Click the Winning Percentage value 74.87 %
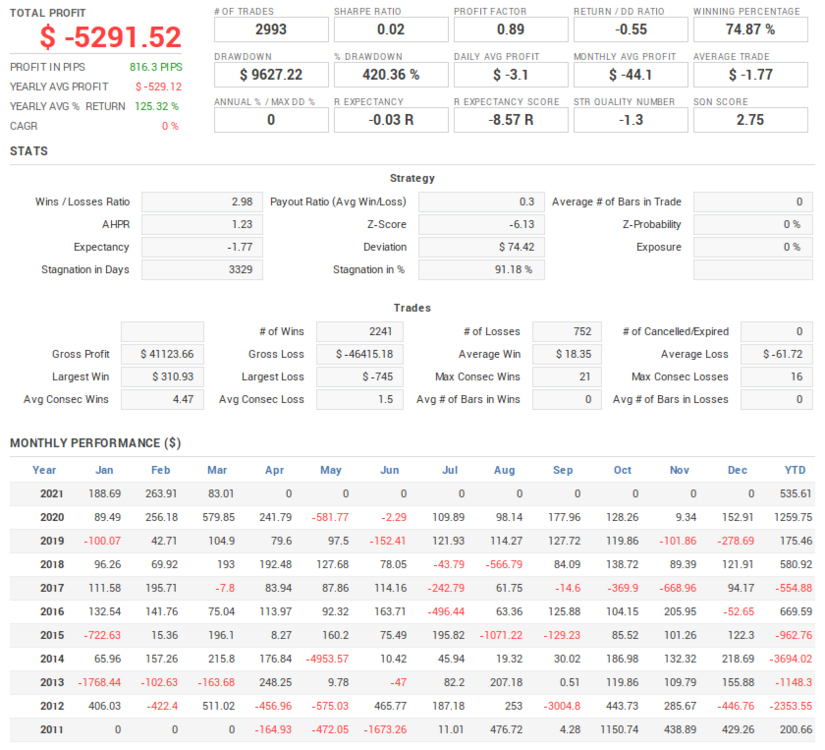The width and height of the screenshot is (825, 750). click(750, 29)
